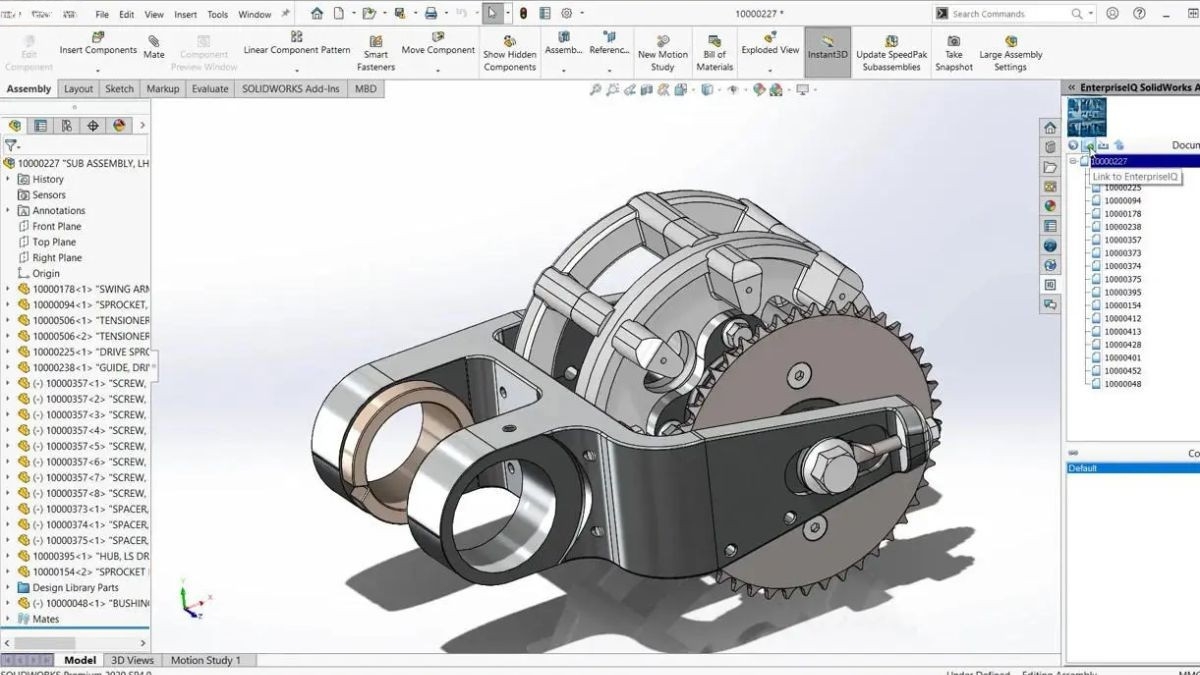Open the Window menu
Viewport: 1200px width, 675px height.
254,14
